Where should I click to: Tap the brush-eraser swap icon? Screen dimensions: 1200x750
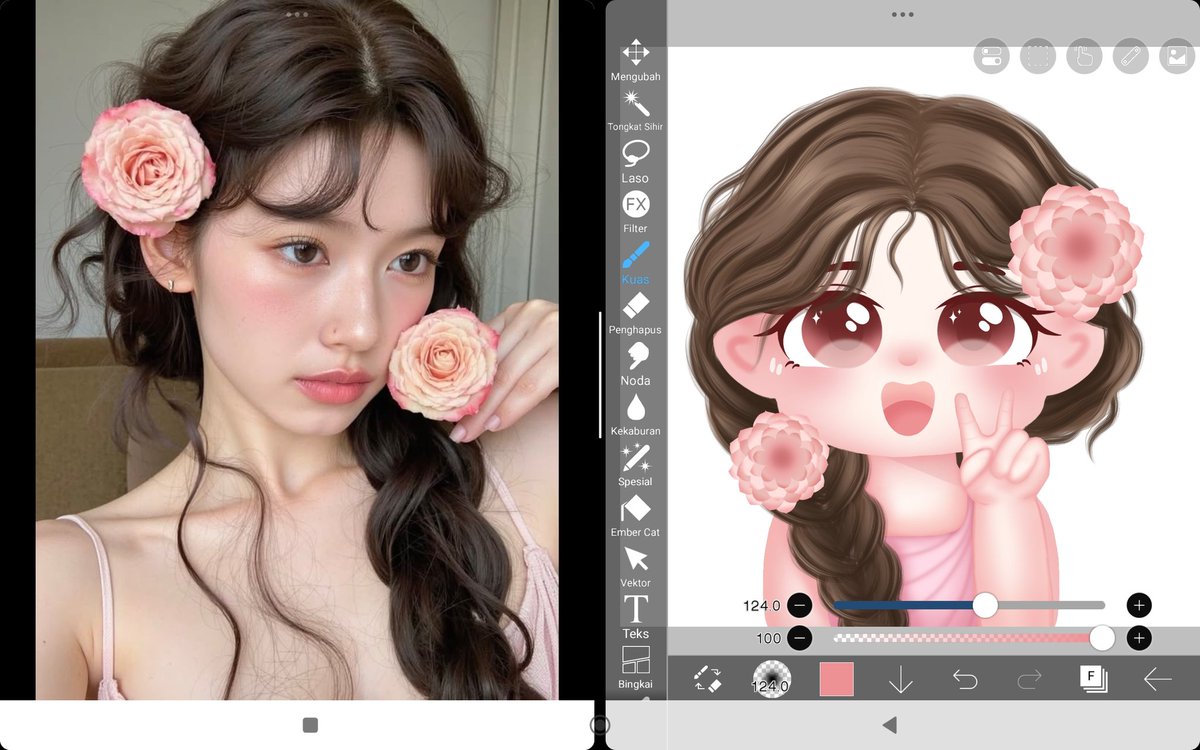coord(707,679)
